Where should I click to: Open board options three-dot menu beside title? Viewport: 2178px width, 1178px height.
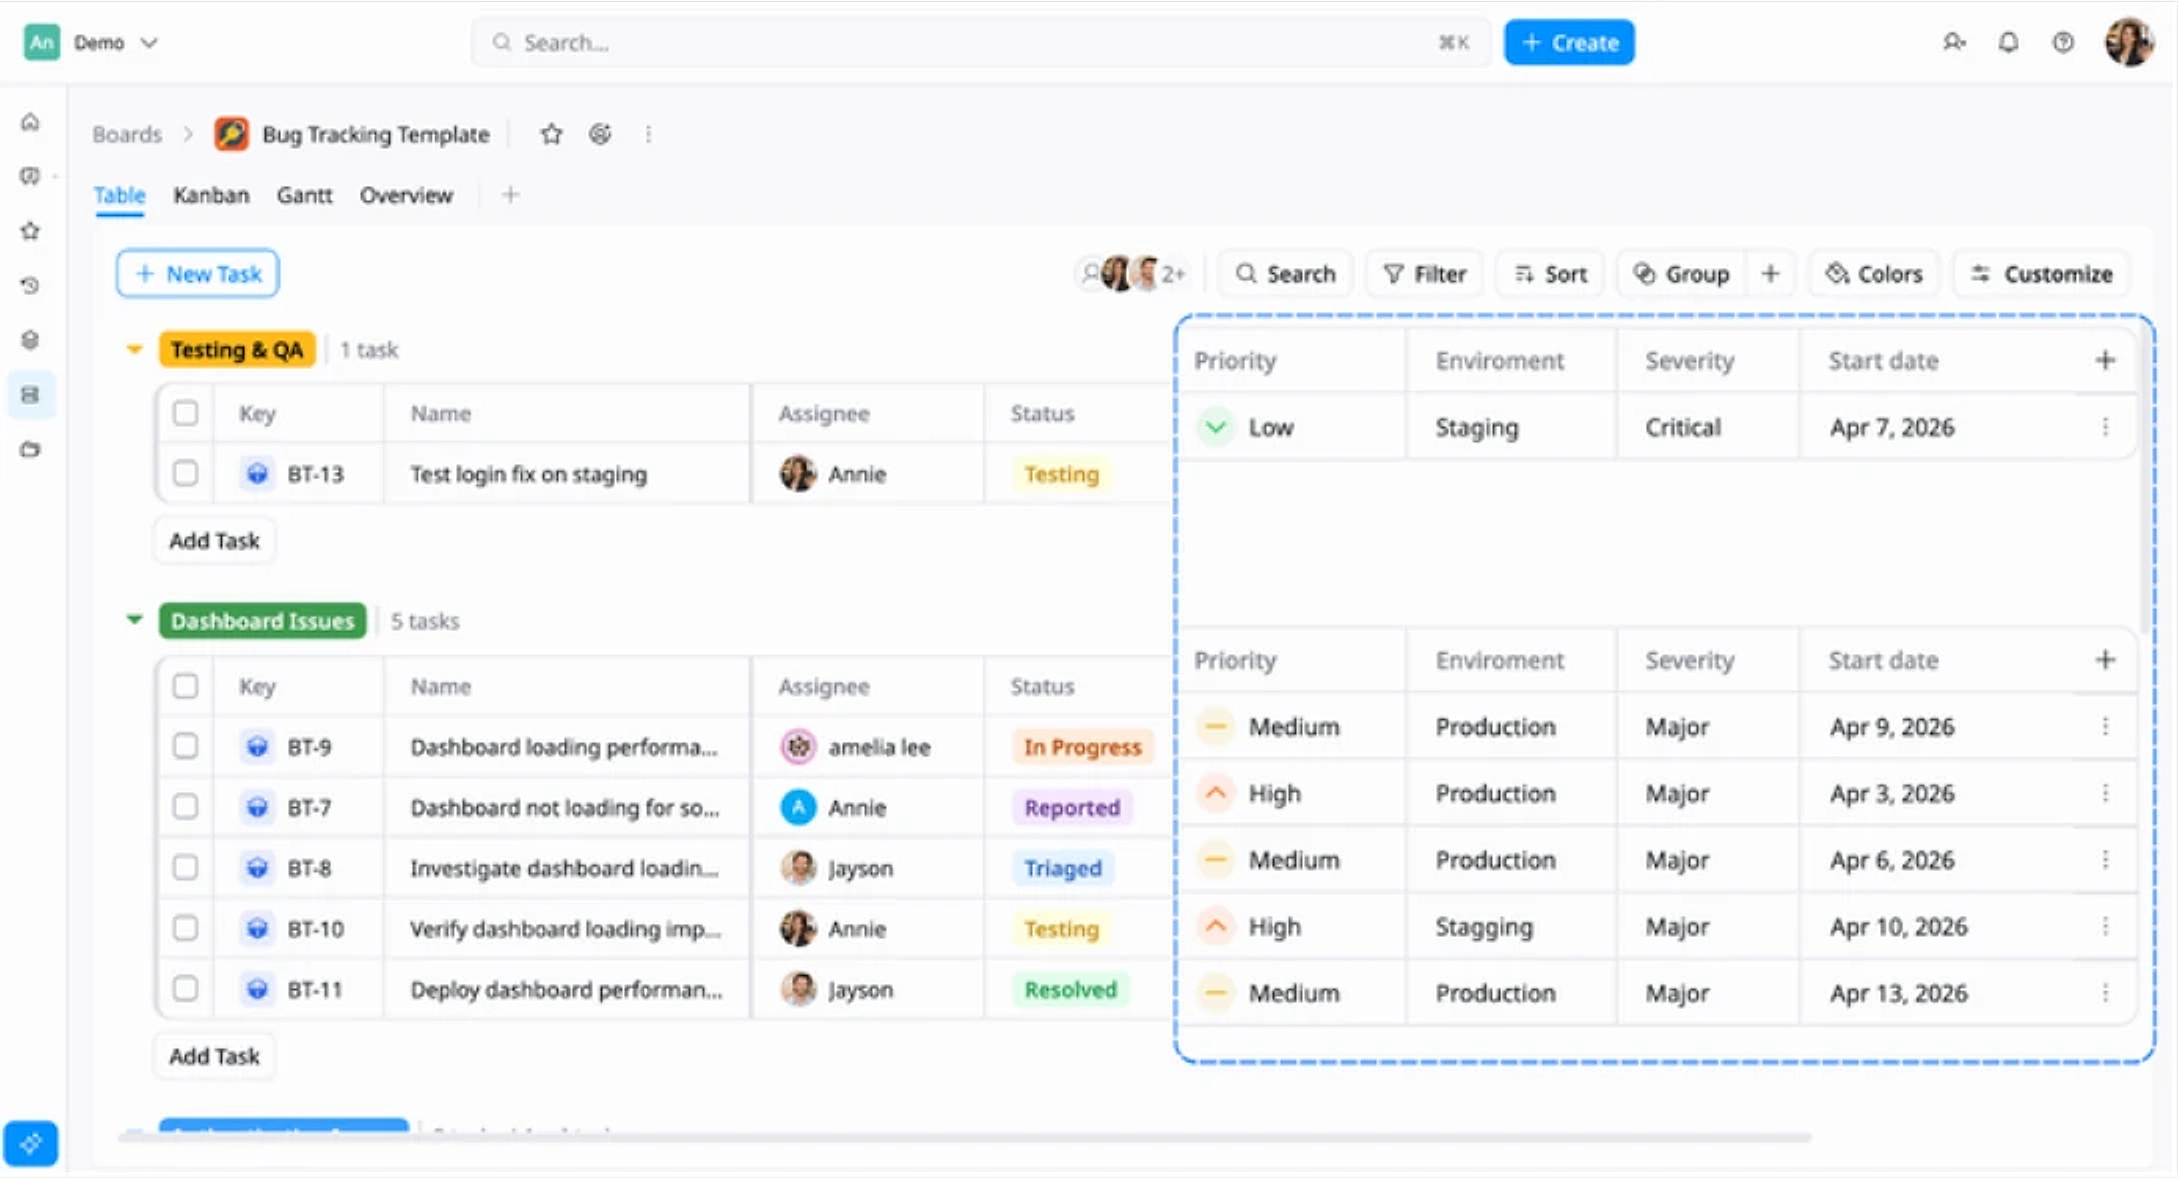648,134
